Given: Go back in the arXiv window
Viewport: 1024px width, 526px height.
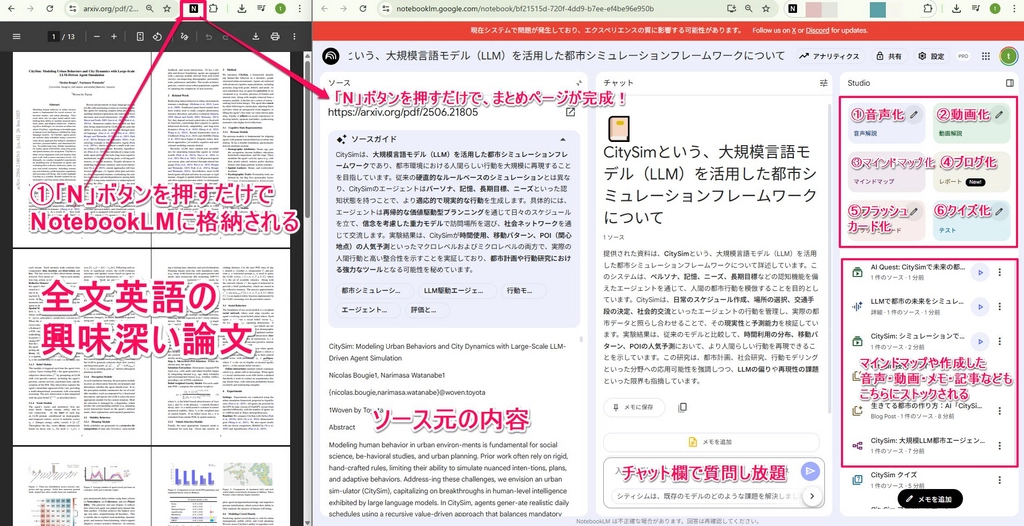Looking at the screenshot, I should point(12,9).
